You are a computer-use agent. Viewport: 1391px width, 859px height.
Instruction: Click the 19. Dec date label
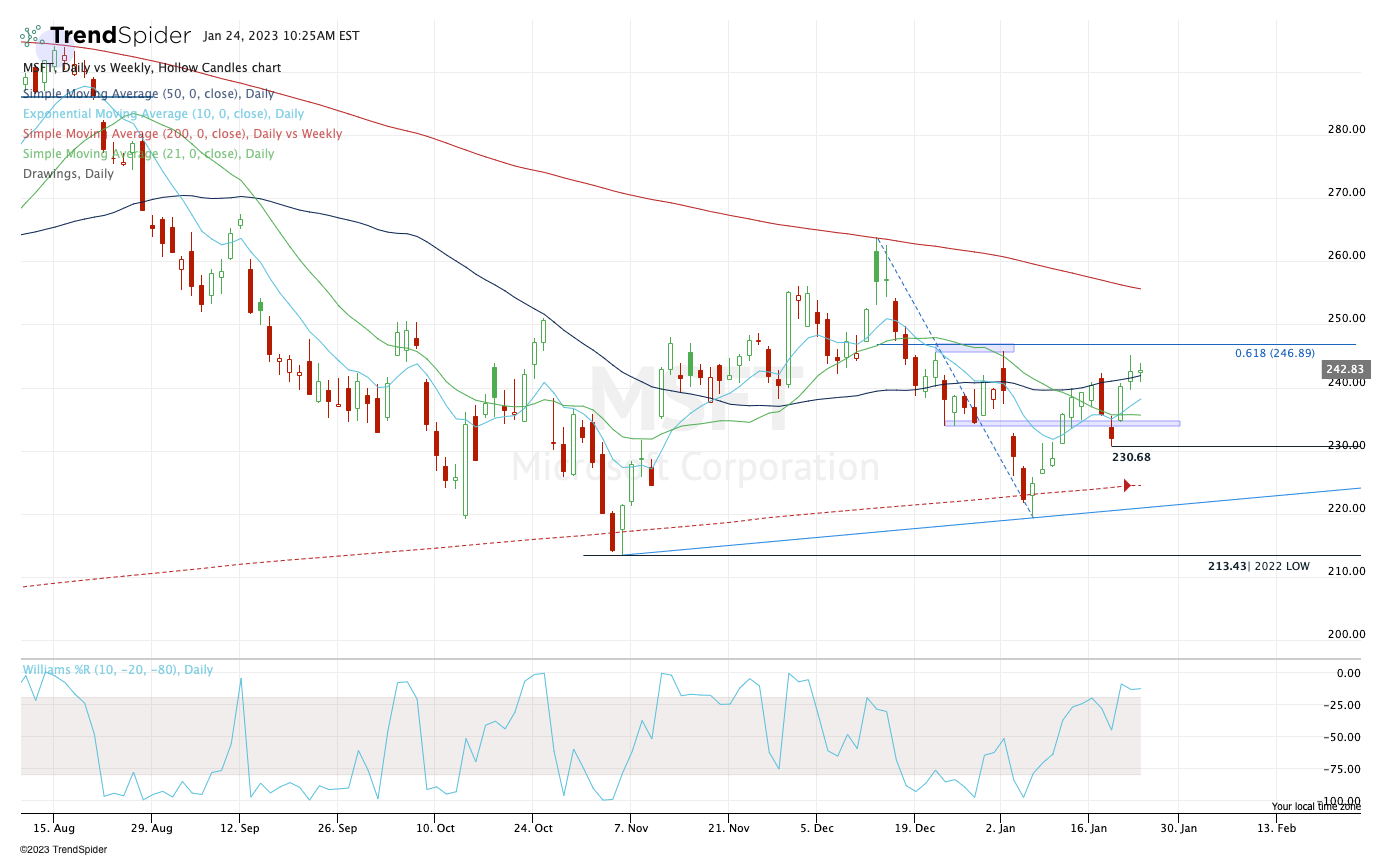point(913,828)
